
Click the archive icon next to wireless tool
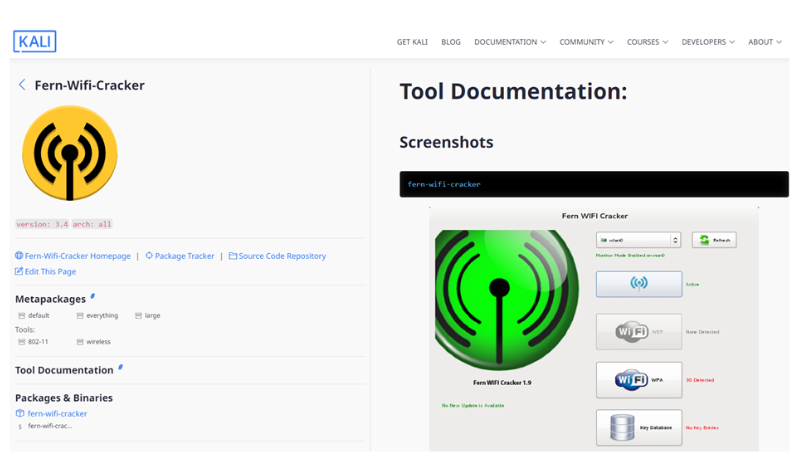coord(80,342)
